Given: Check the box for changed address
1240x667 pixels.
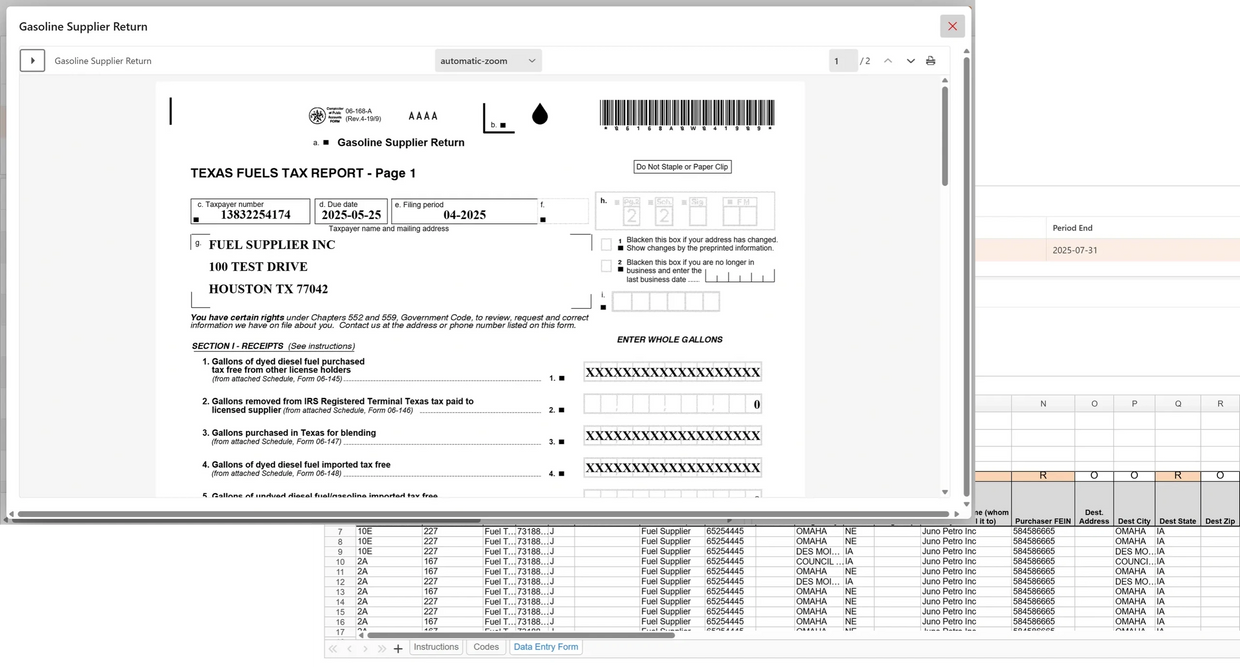Looking at the screenshot, I should pos(607,241).
